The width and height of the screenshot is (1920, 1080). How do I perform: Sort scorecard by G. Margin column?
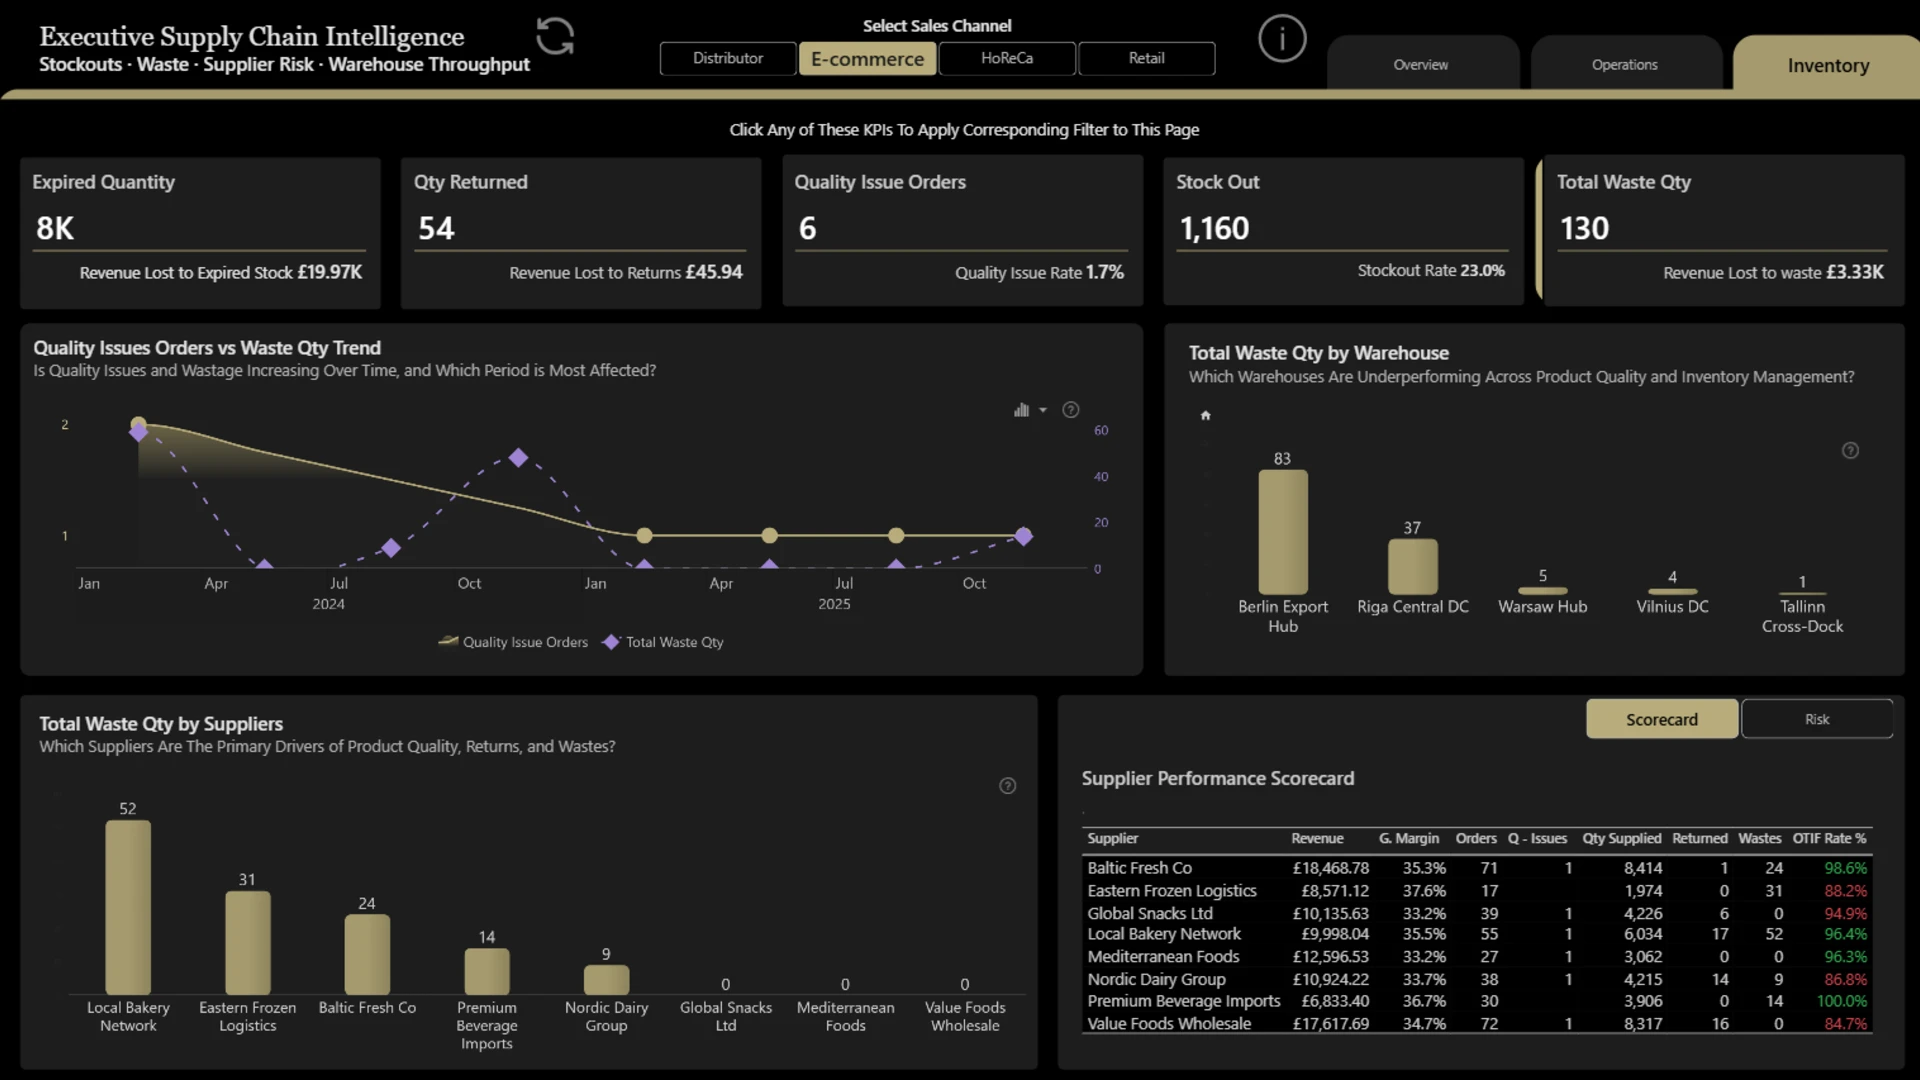click(1409, 839)
